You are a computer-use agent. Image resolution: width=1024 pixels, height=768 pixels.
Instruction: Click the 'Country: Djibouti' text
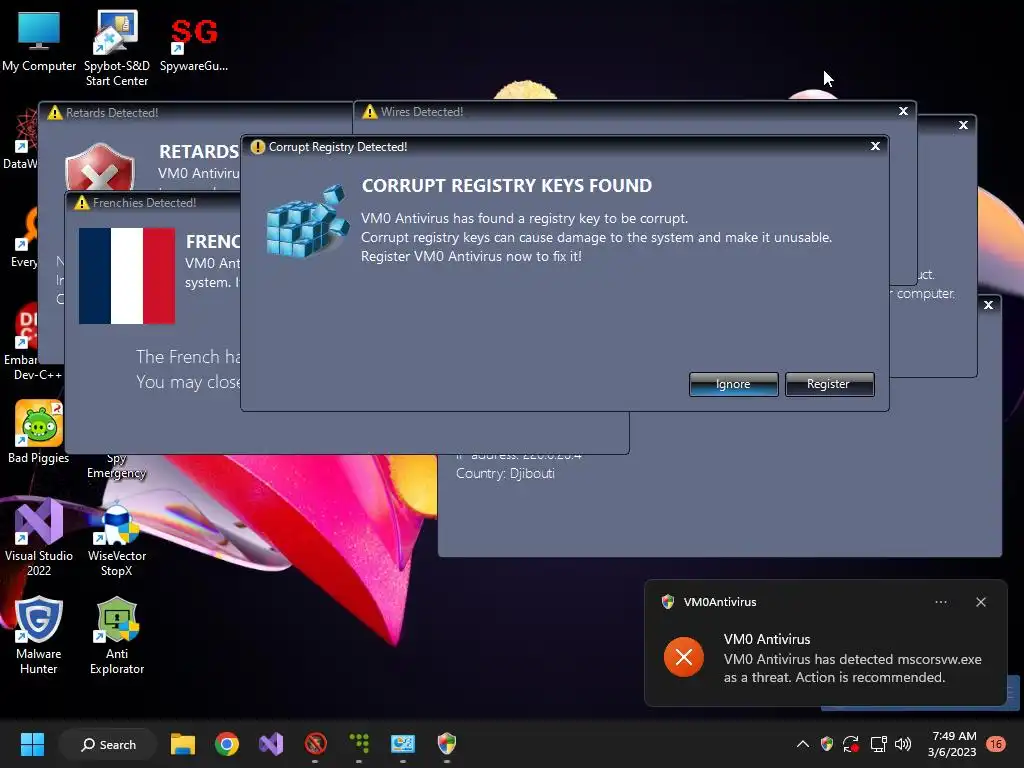(x=505, y=473)
